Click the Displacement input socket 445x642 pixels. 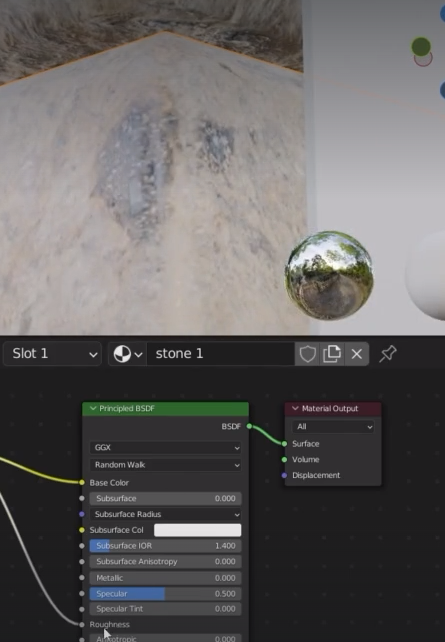[x=284, y=475]
